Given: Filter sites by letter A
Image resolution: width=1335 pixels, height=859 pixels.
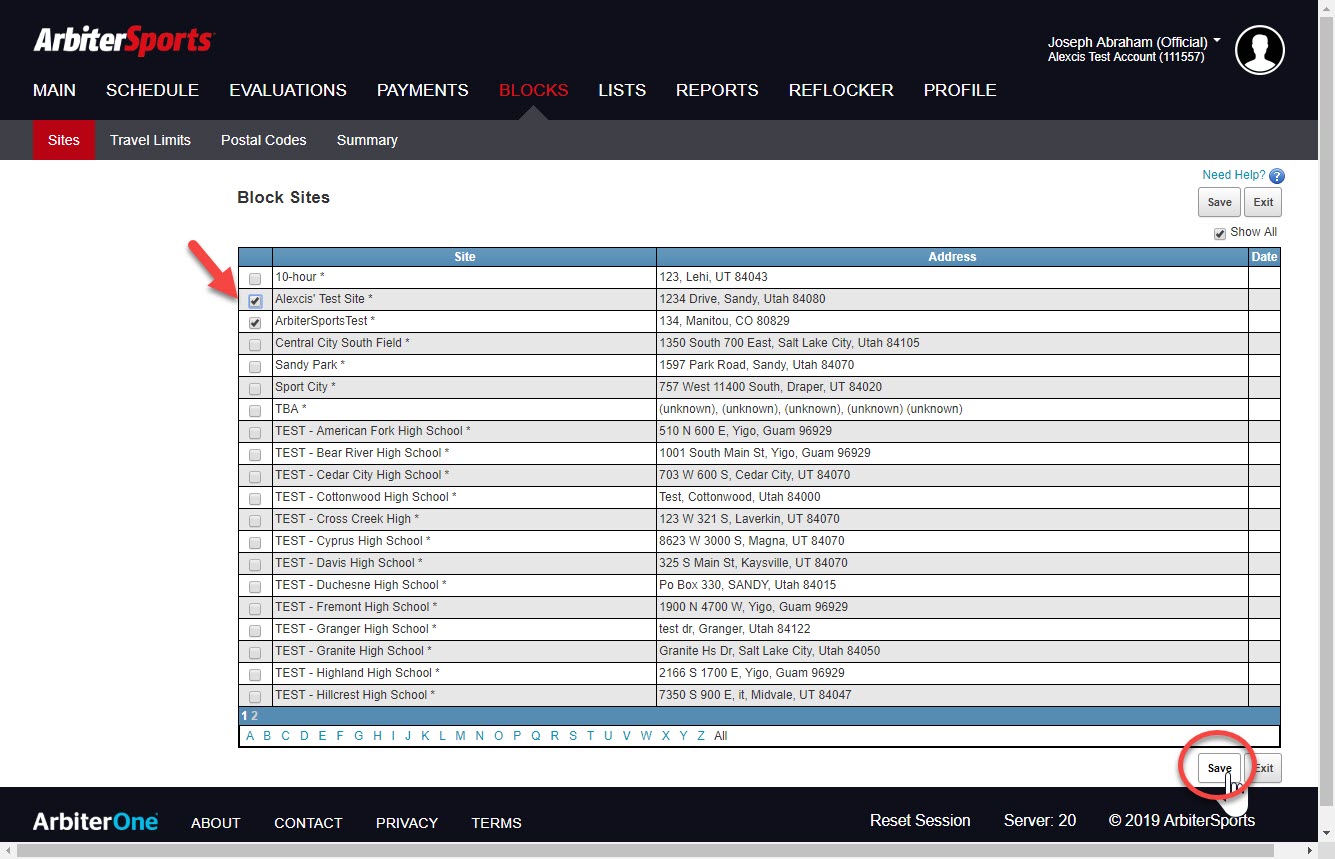Looking at the screenshot, I should tap(250, 736).
